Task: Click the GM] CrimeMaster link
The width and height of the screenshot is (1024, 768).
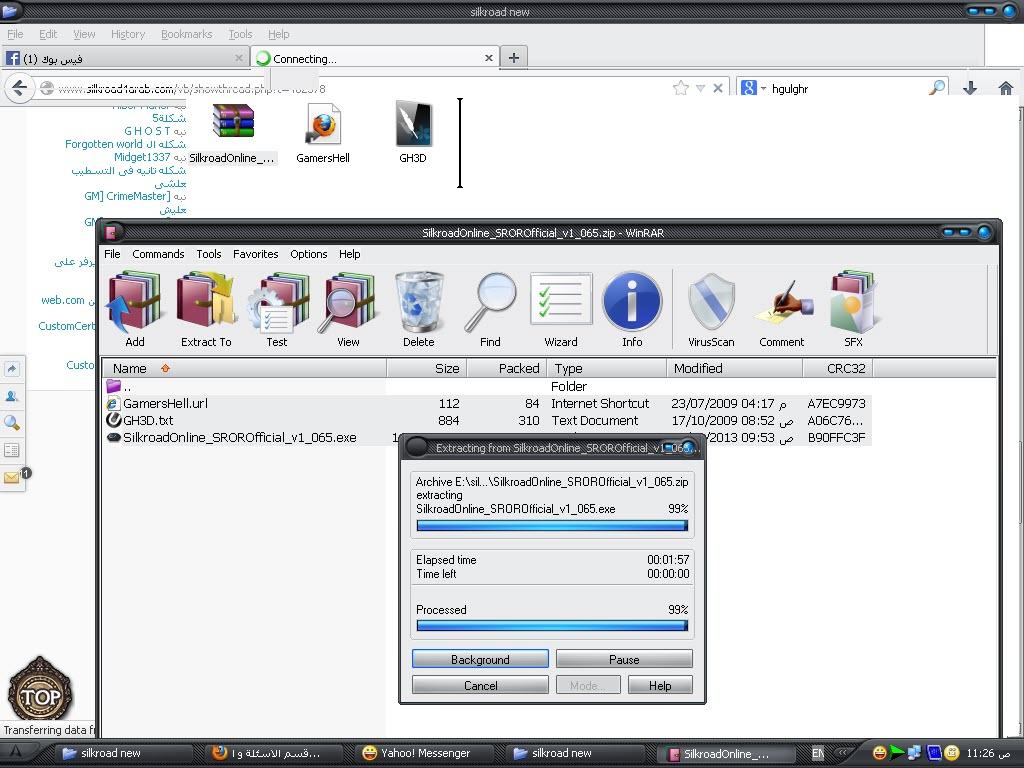Action: point(127,196)
